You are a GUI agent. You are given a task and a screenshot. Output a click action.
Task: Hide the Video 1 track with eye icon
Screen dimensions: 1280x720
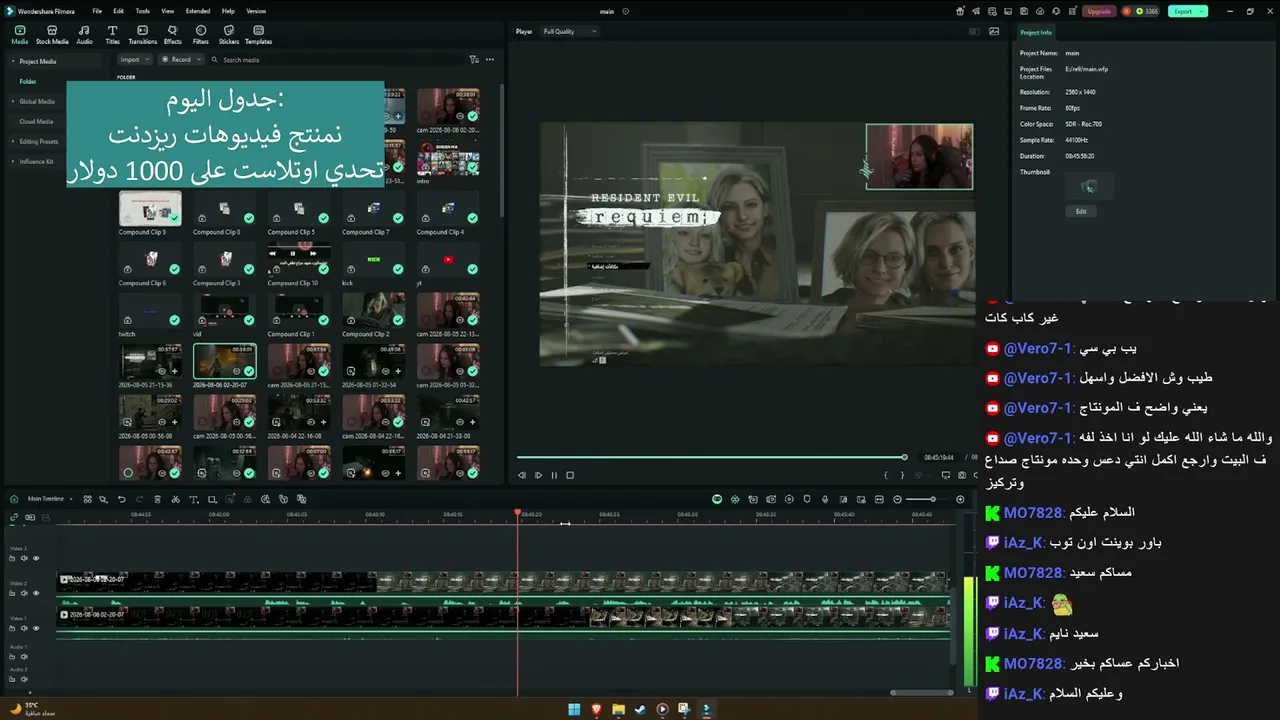pos(36,628)
